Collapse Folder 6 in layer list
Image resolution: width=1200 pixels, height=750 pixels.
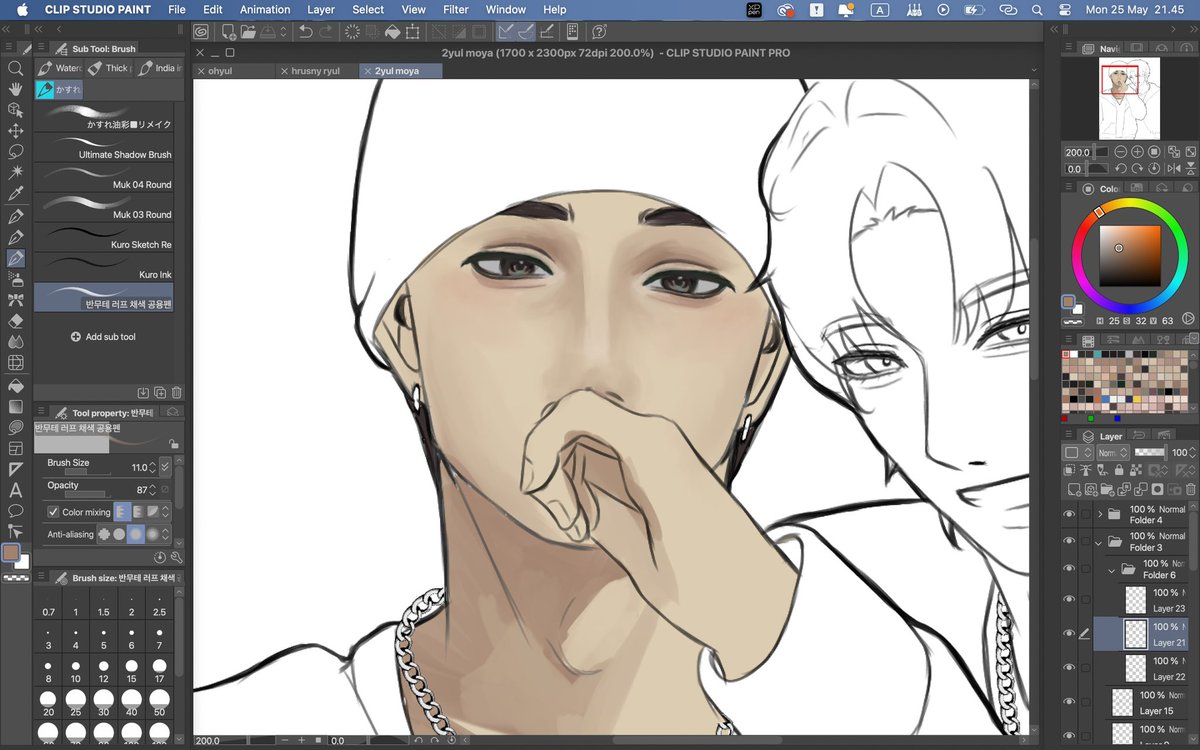(1112, 569)
